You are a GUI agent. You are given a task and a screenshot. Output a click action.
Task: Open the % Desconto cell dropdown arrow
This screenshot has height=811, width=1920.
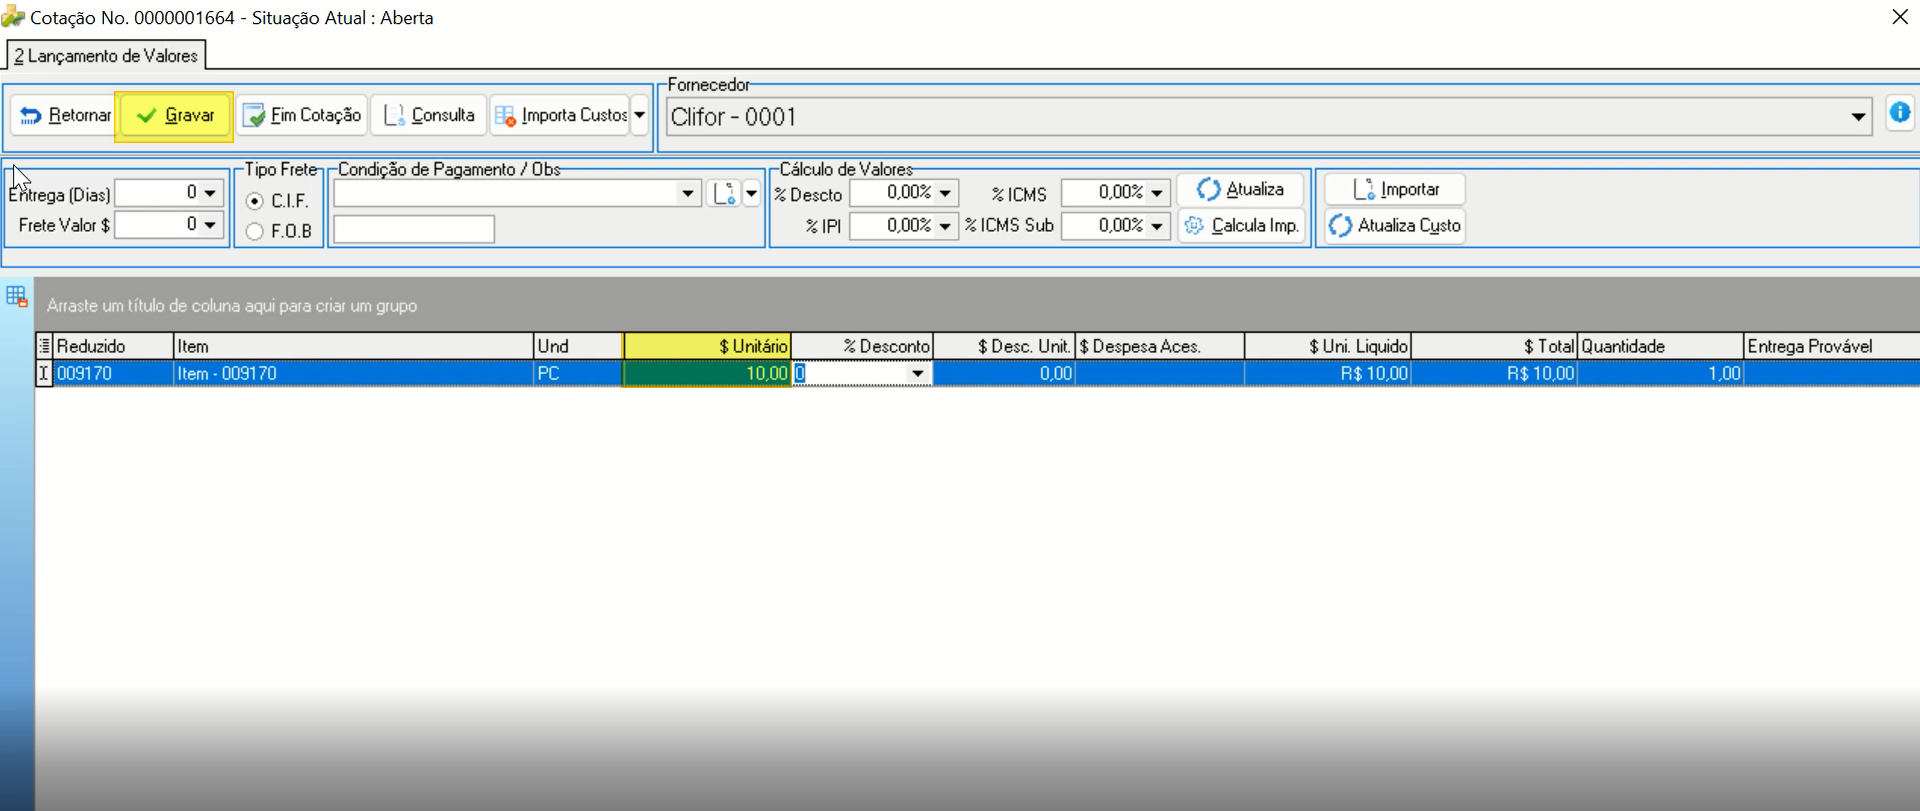917,373
